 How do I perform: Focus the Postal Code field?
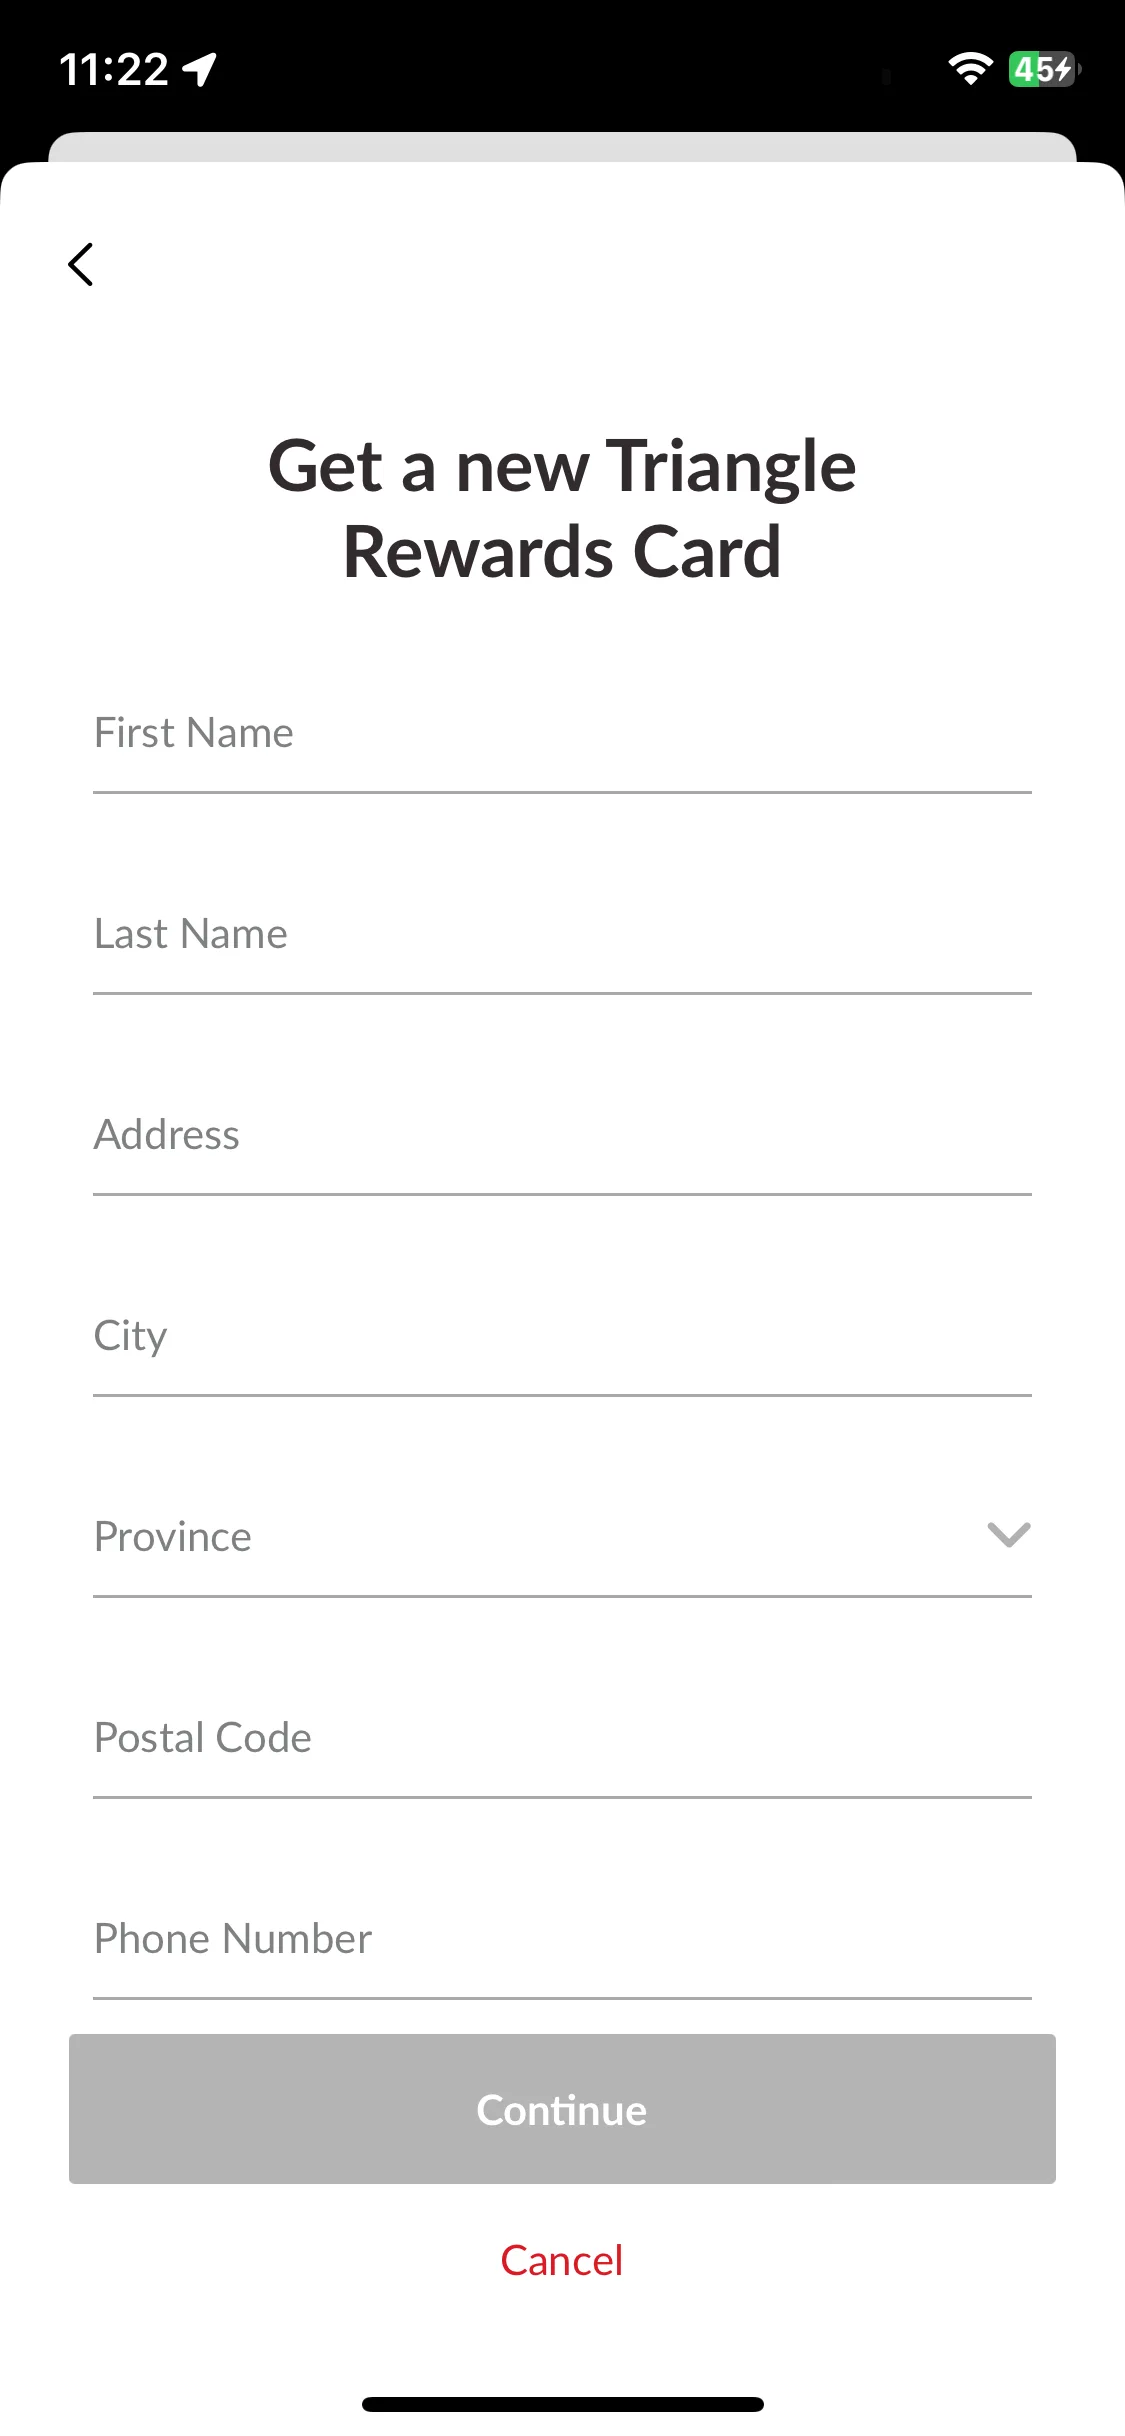click(562, 1738)
